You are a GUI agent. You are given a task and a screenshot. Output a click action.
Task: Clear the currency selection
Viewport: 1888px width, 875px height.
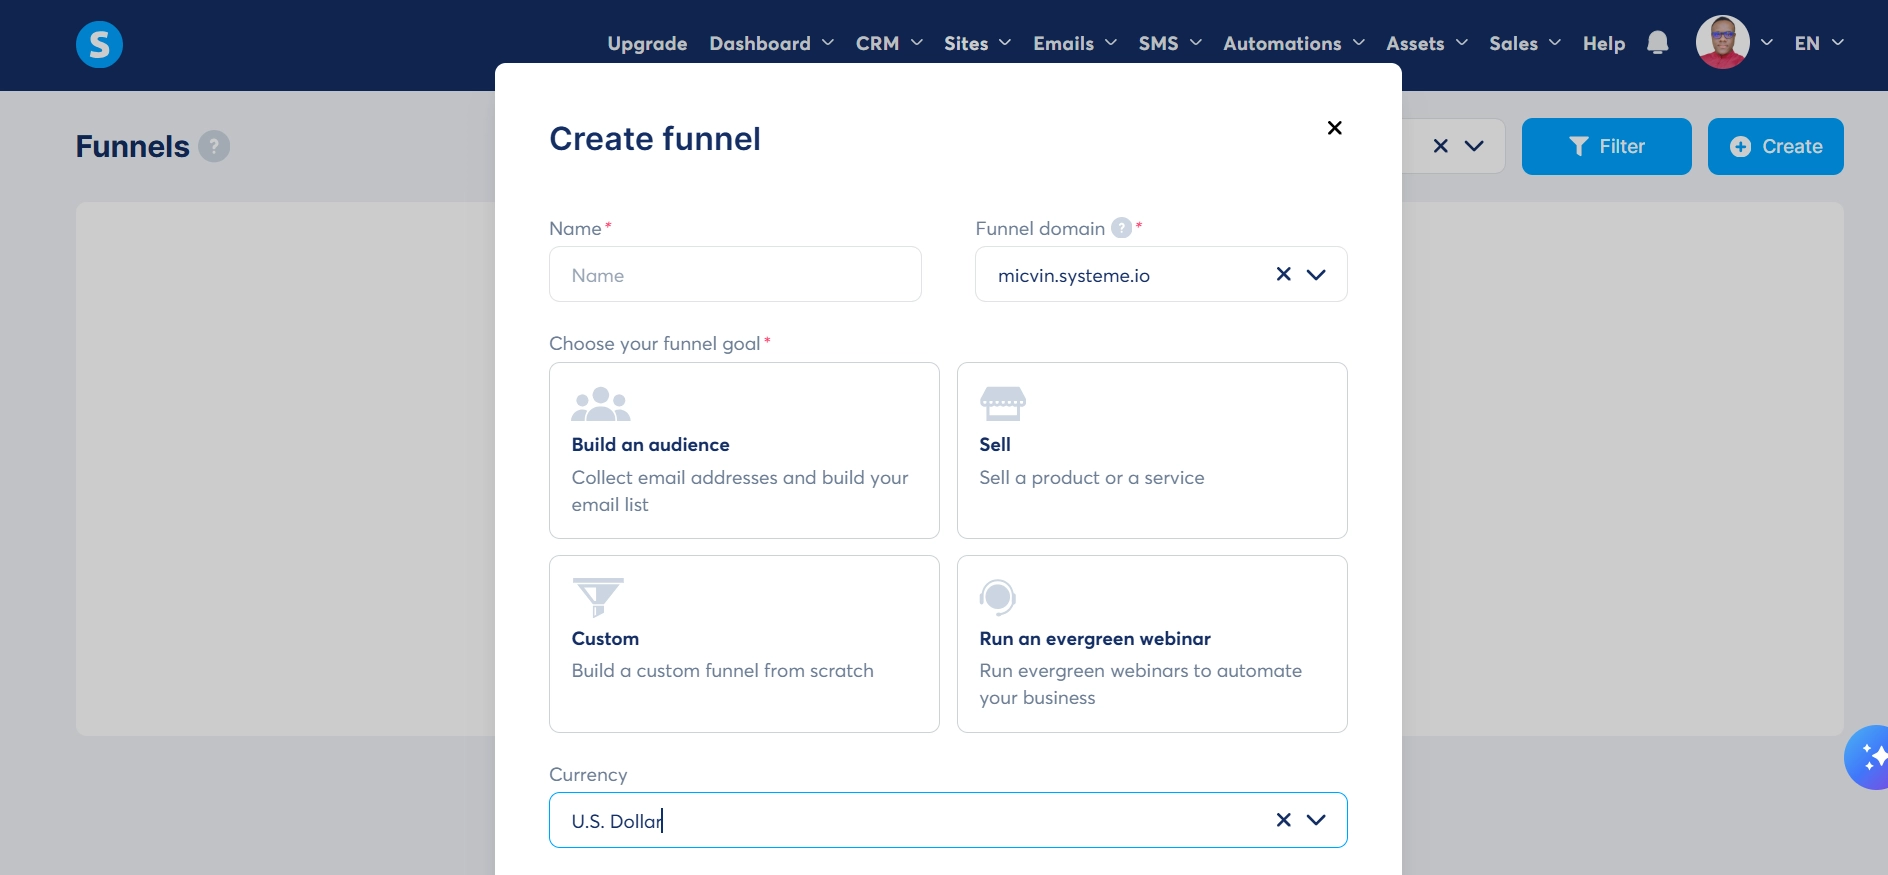coord(1284,820)
